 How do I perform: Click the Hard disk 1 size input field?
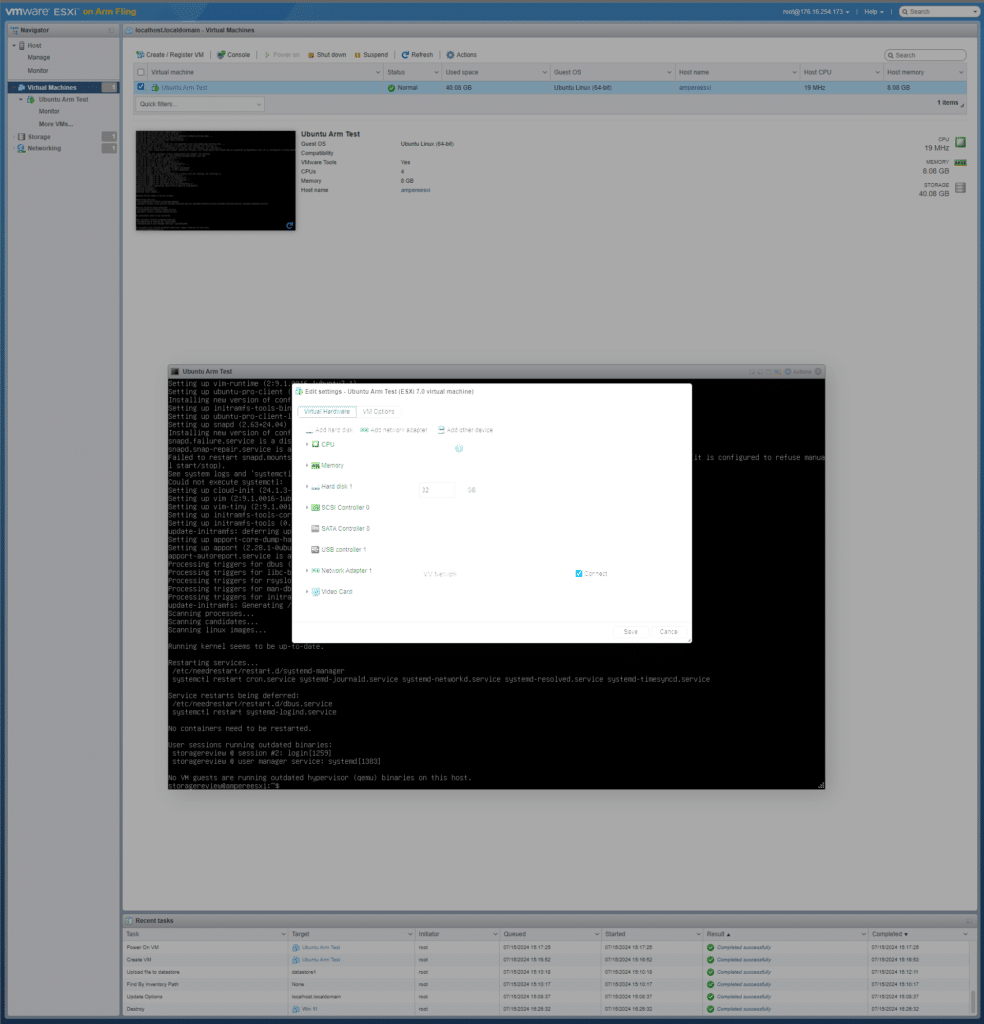tap(437, 490)
